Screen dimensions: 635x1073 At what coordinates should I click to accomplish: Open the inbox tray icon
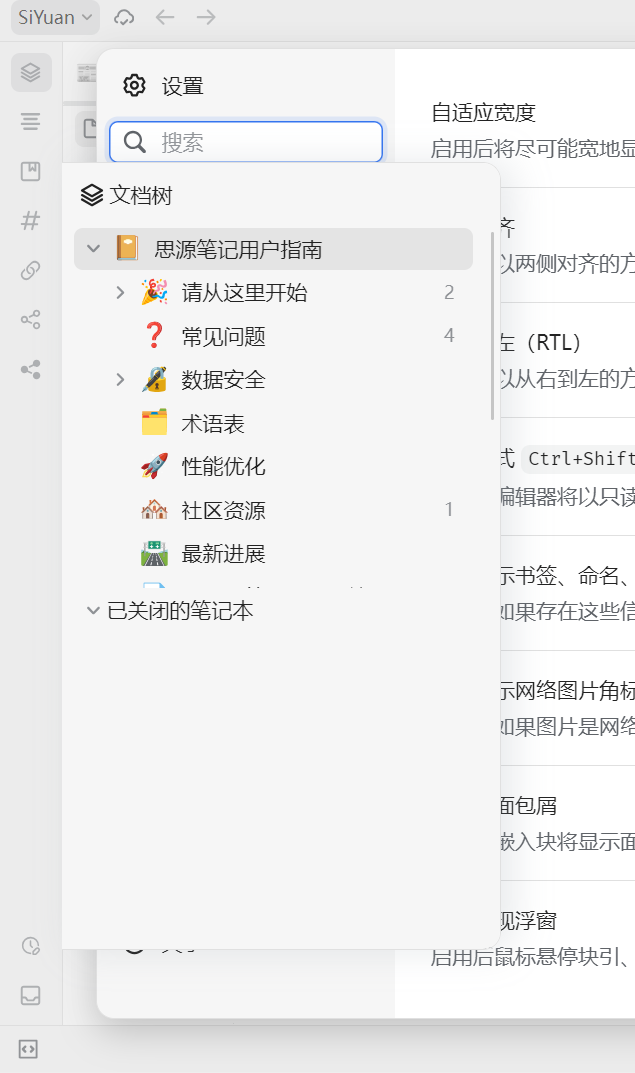pyautogui.click(x=31, y=996)
